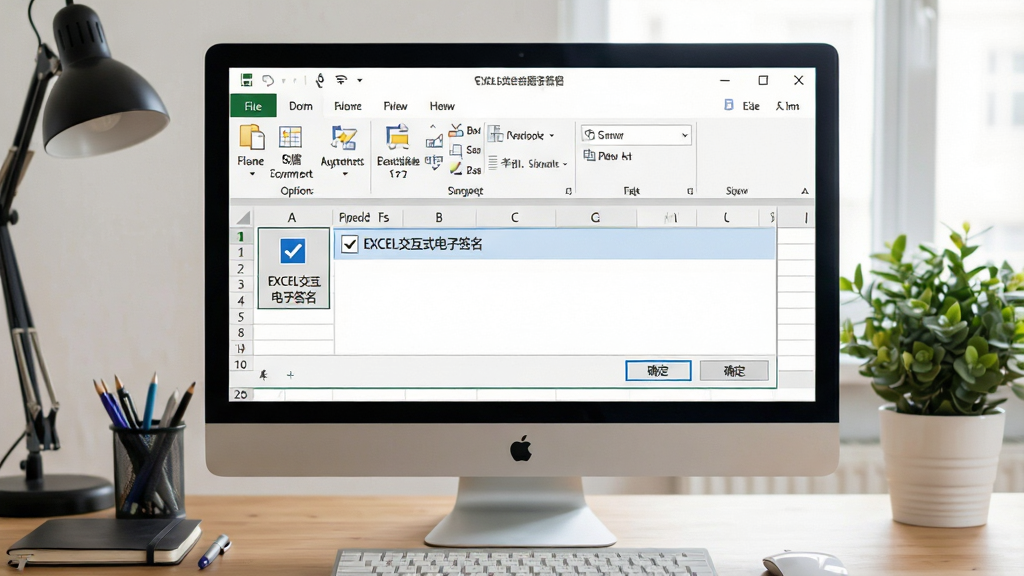
Task: Click the Pies ht ribbon item
Action: pos(607,156)
